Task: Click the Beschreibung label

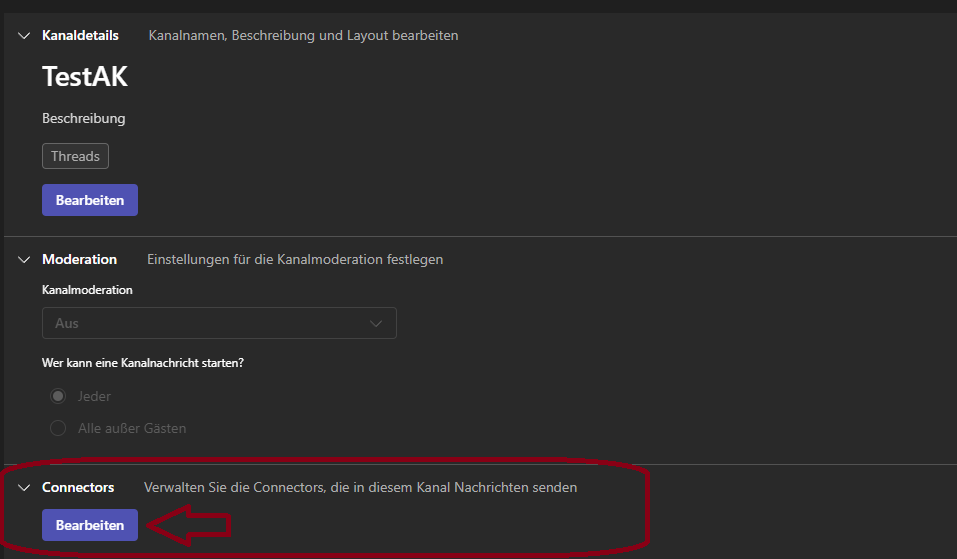Action: [84, 118]
